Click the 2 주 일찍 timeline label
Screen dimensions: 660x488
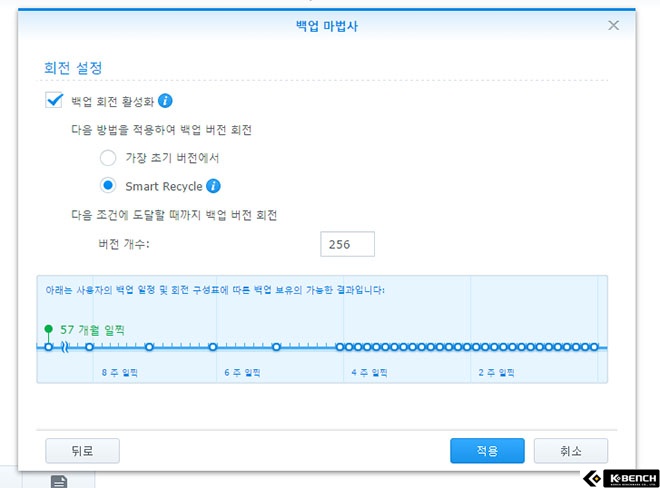point(496,373)
